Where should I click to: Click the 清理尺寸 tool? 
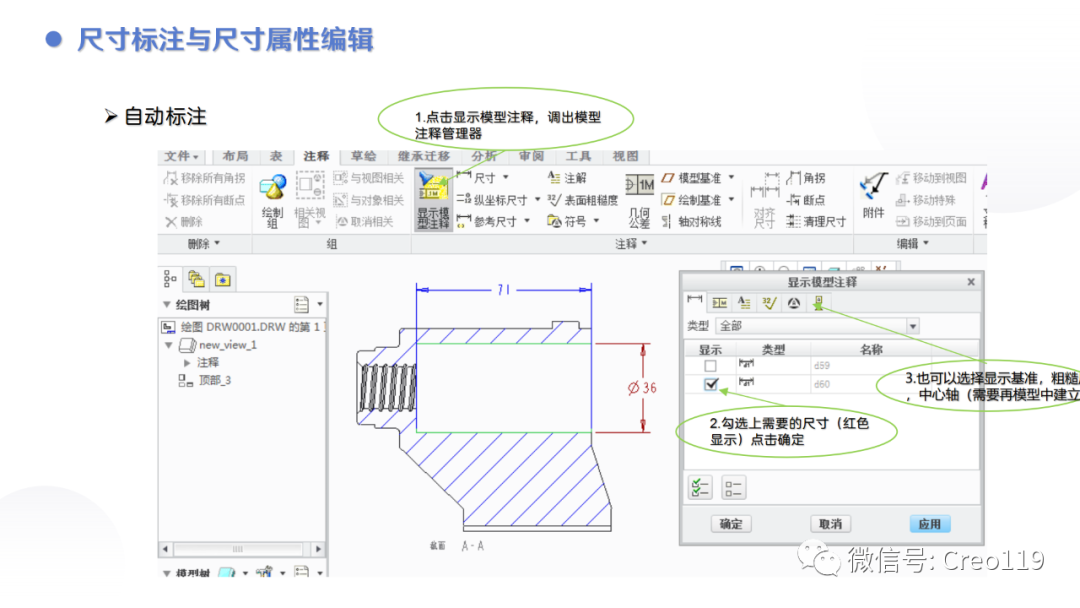tap(816, 222)
